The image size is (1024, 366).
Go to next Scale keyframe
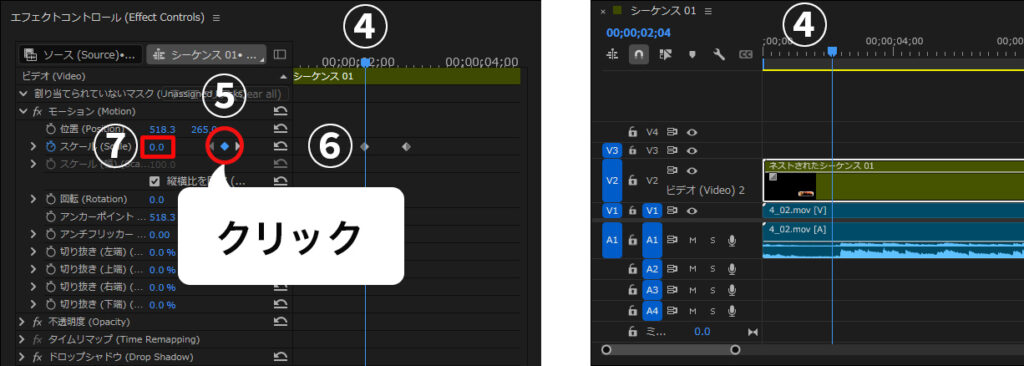click(238, 147)
